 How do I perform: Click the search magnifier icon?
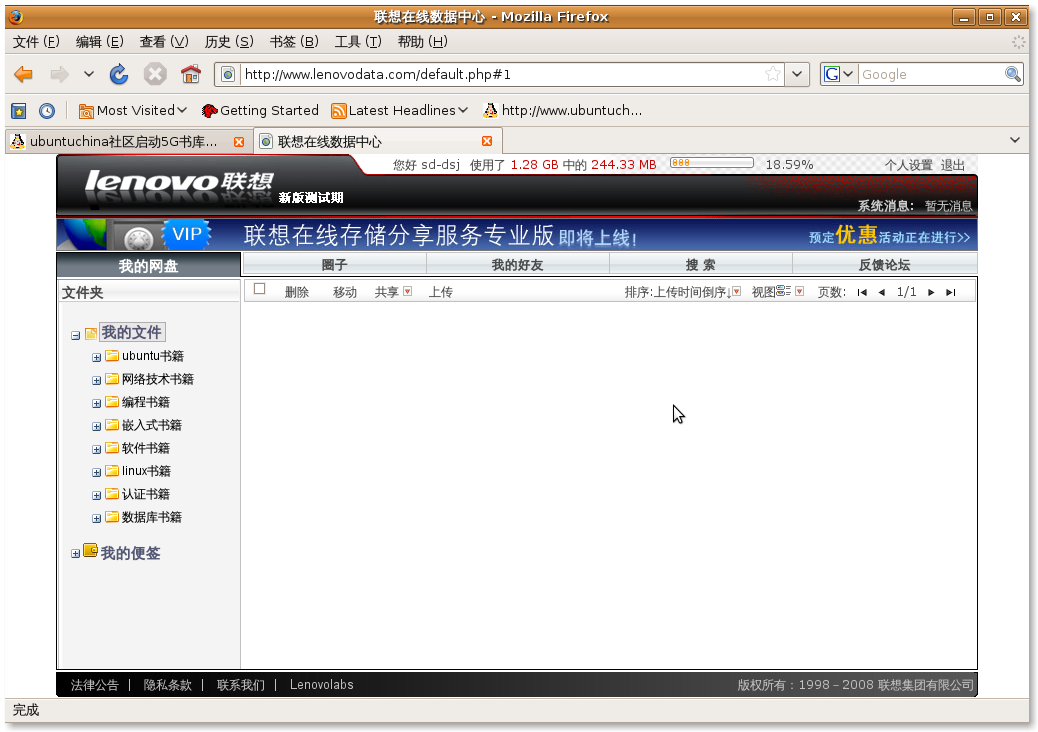click(1013, 74)
